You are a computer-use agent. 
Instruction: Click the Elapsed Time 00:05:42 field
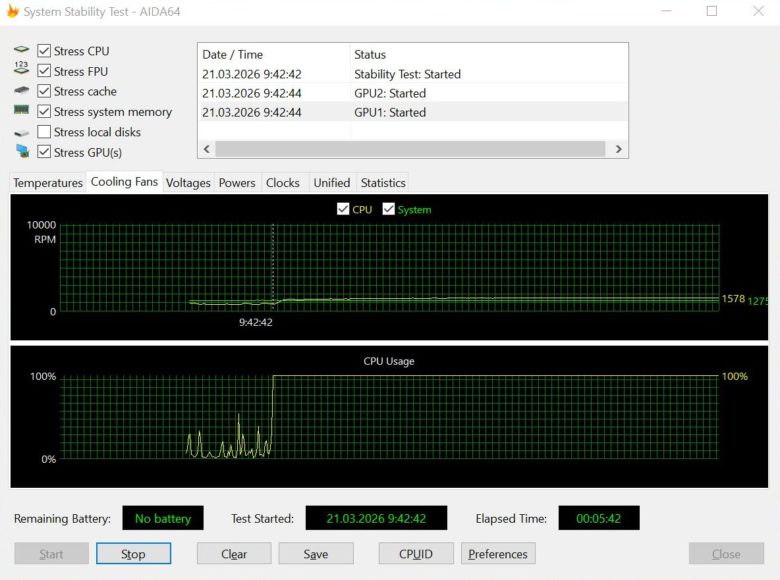coord(599,518)
